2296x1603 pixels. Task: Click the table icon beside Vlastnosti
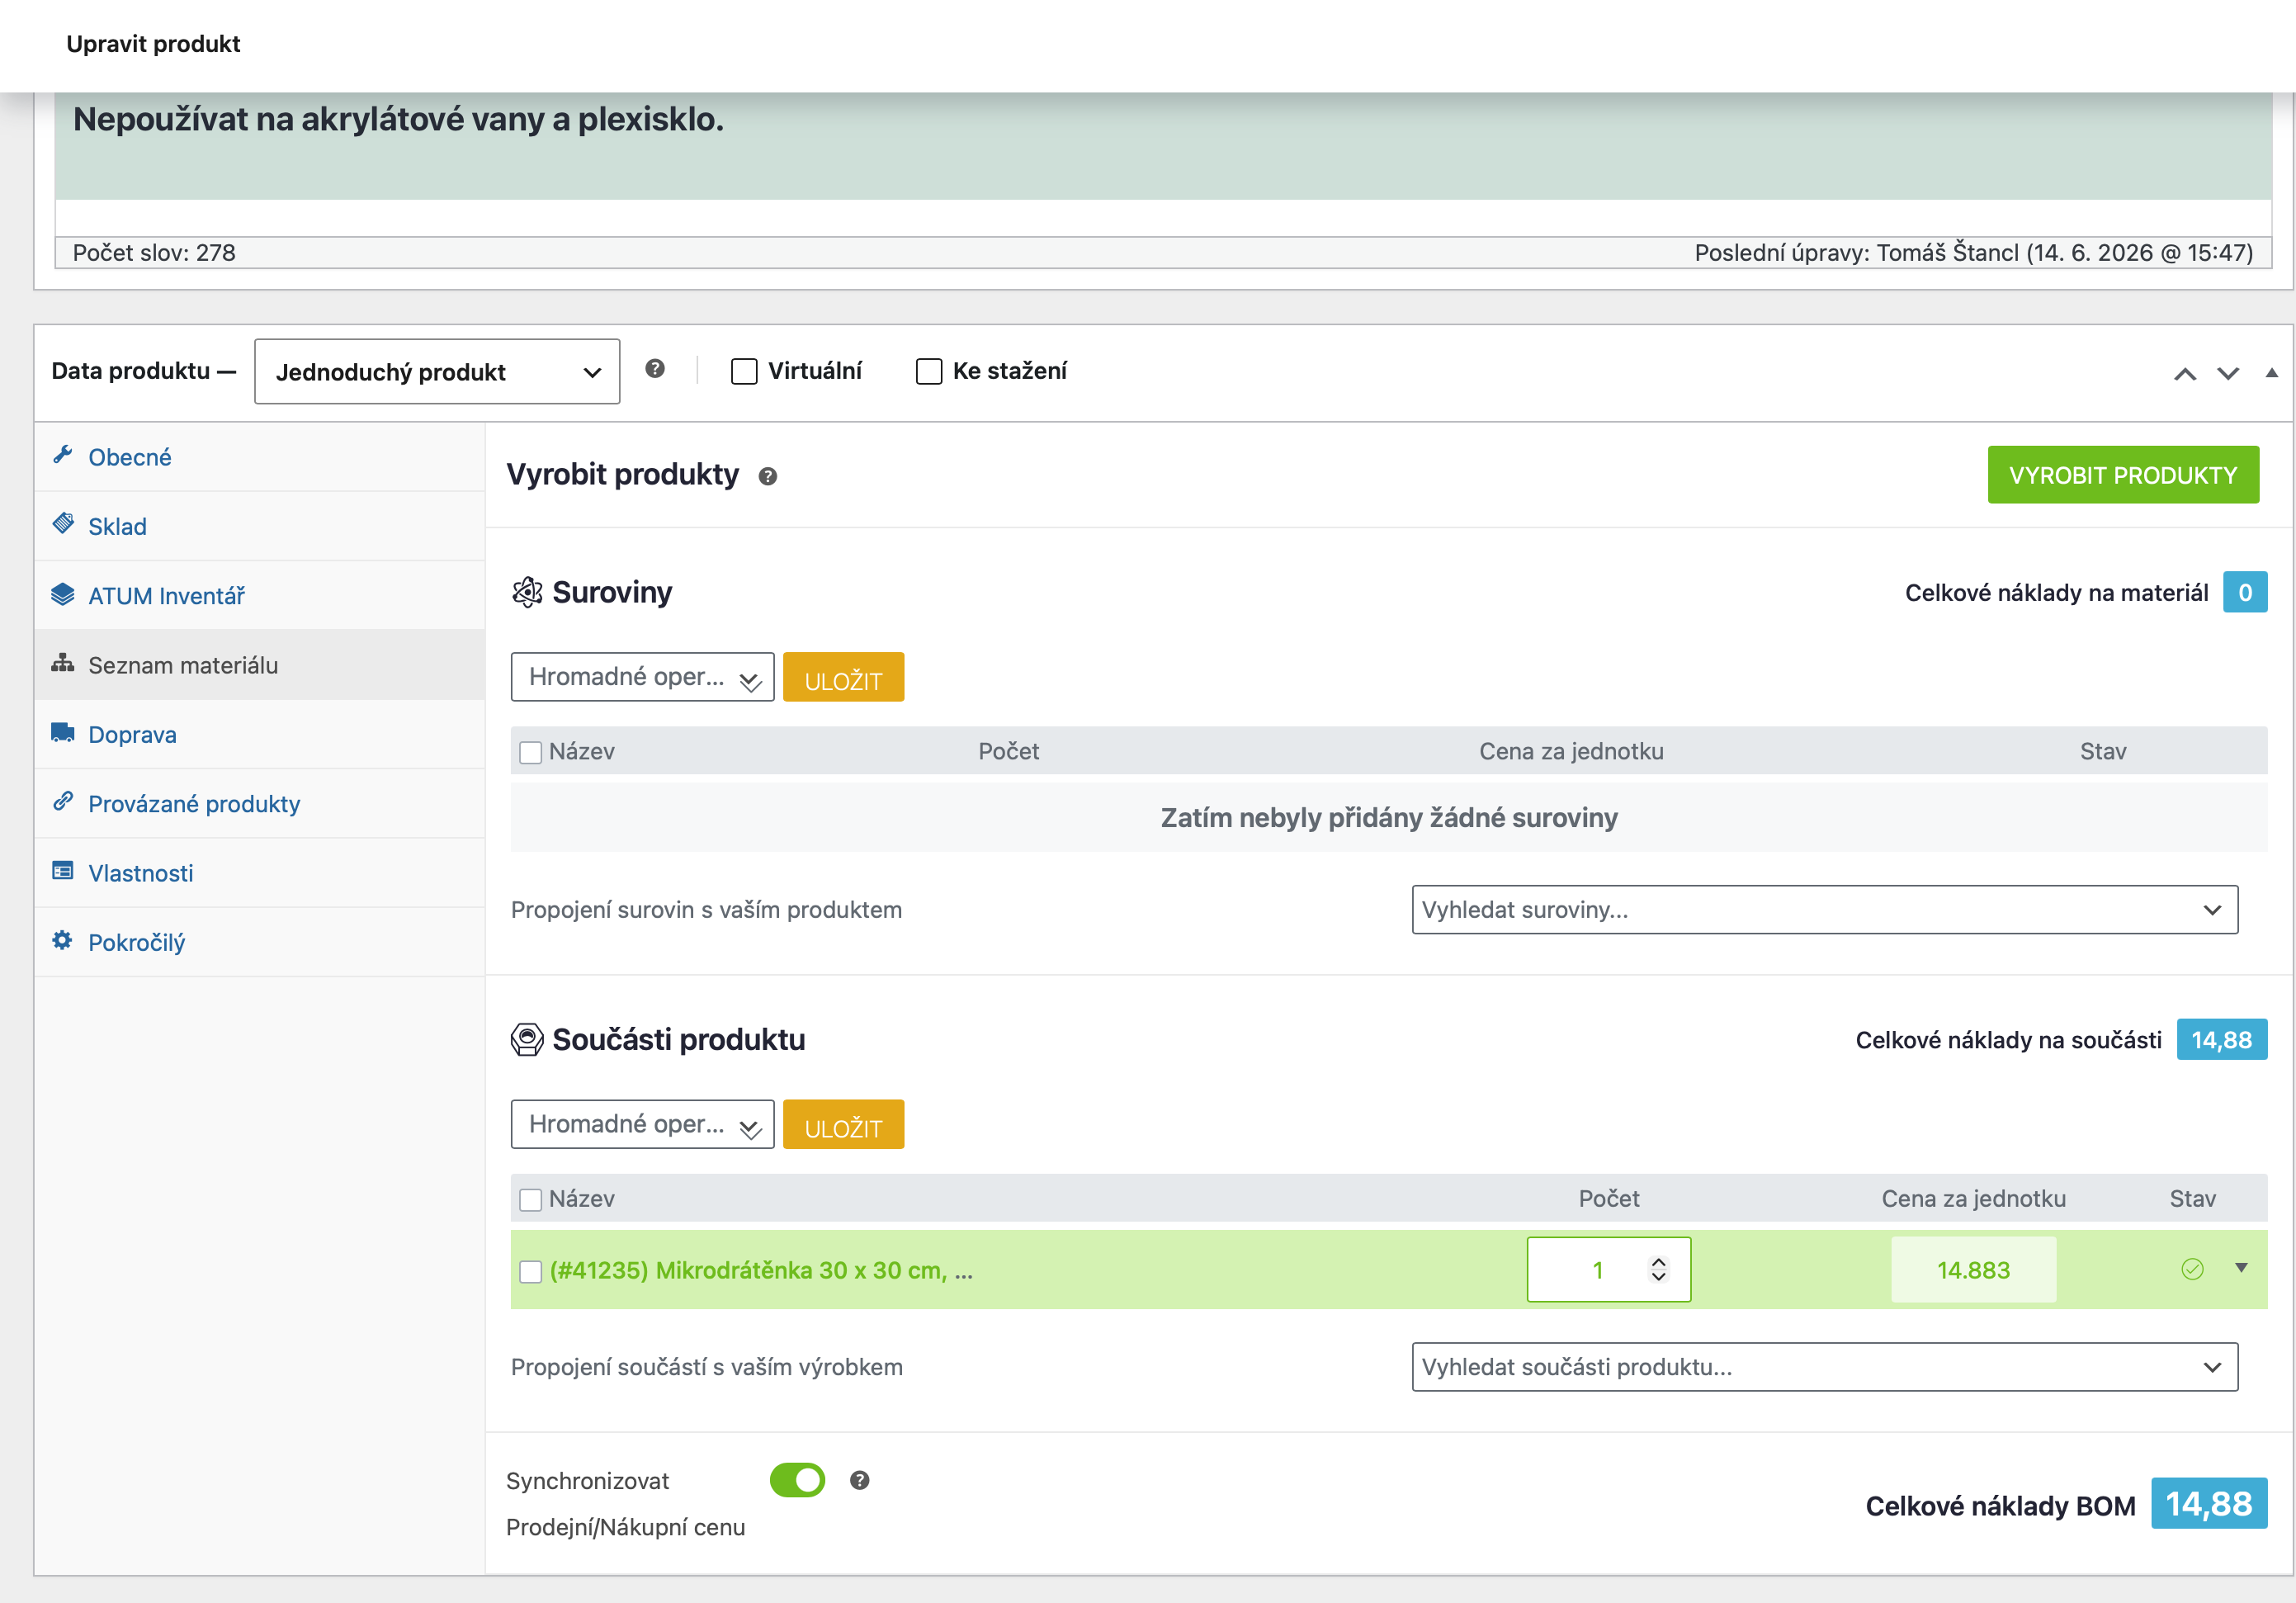point(63,871)
